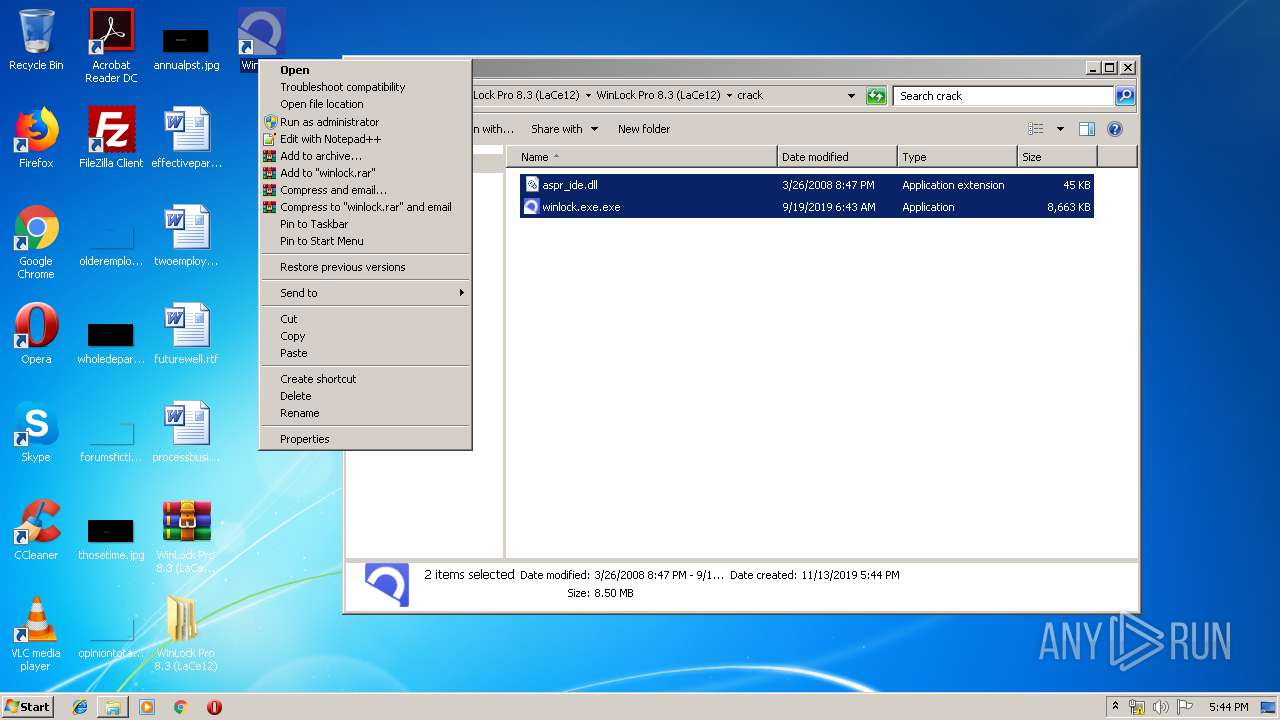Screen dimensions: 1280x720
Task: Open Recycle Bin desktop icon
Action: tap(36, 40)
